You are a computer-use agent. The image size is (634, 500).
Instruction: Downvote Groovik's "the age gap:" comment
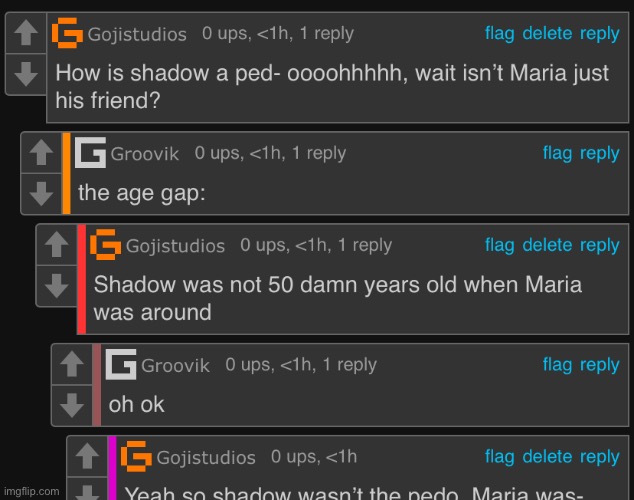(x=41, y=194)
